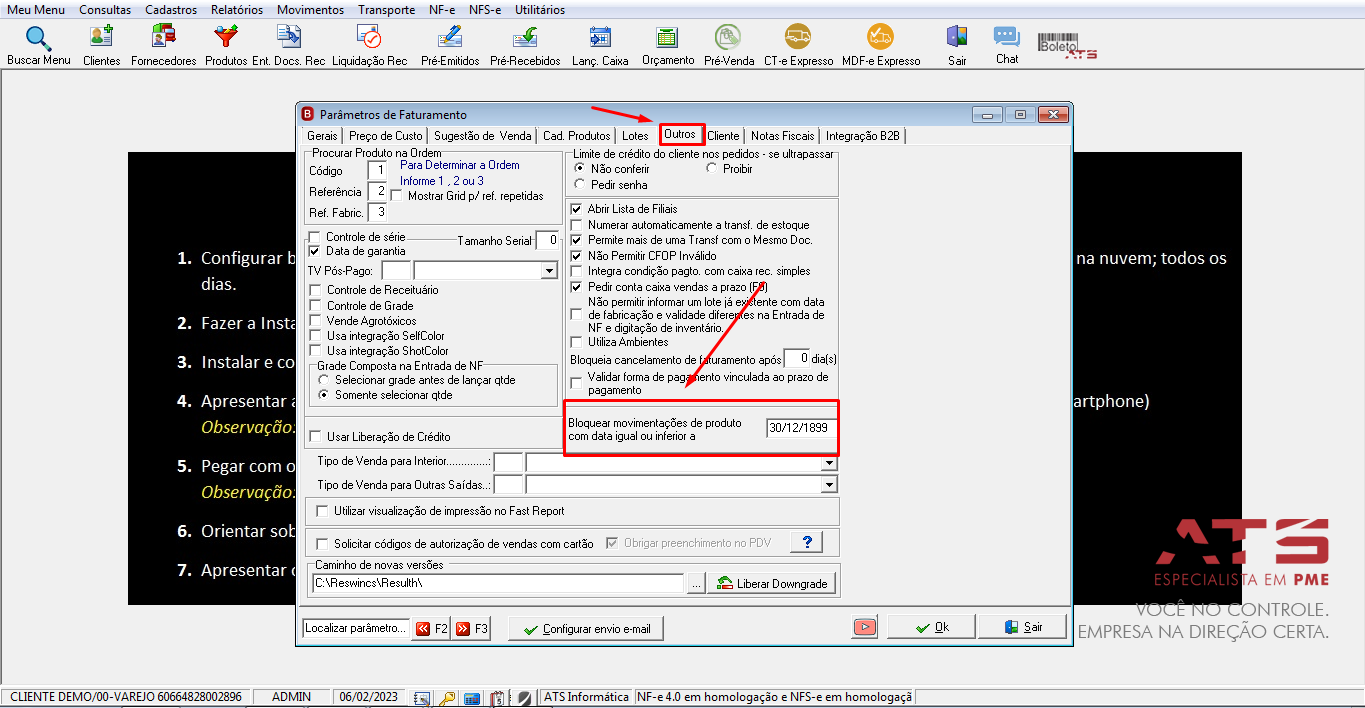Expand Tipo de Venda para Interior dropdown

(828, 463)
